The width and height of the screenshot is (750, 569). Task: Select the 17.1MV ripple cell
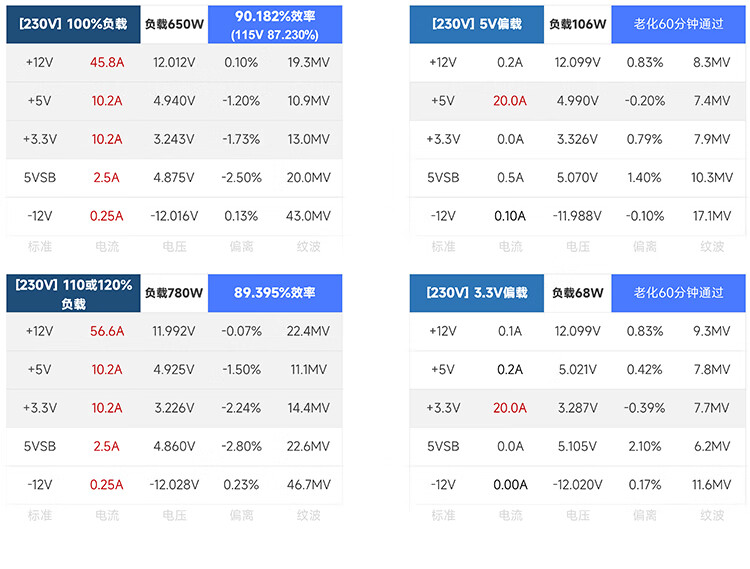(x=712, y=216)
